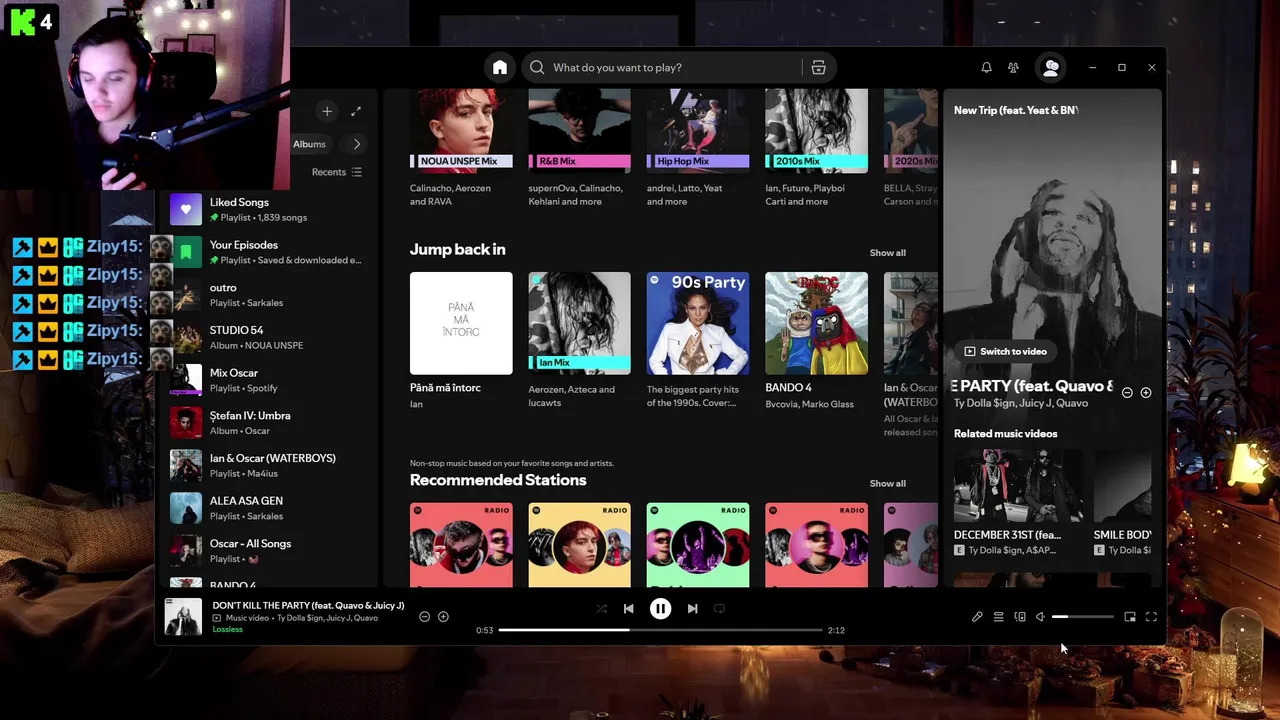Click New Trip (feat. Yeat) panel header

(x=1016, y=110)
